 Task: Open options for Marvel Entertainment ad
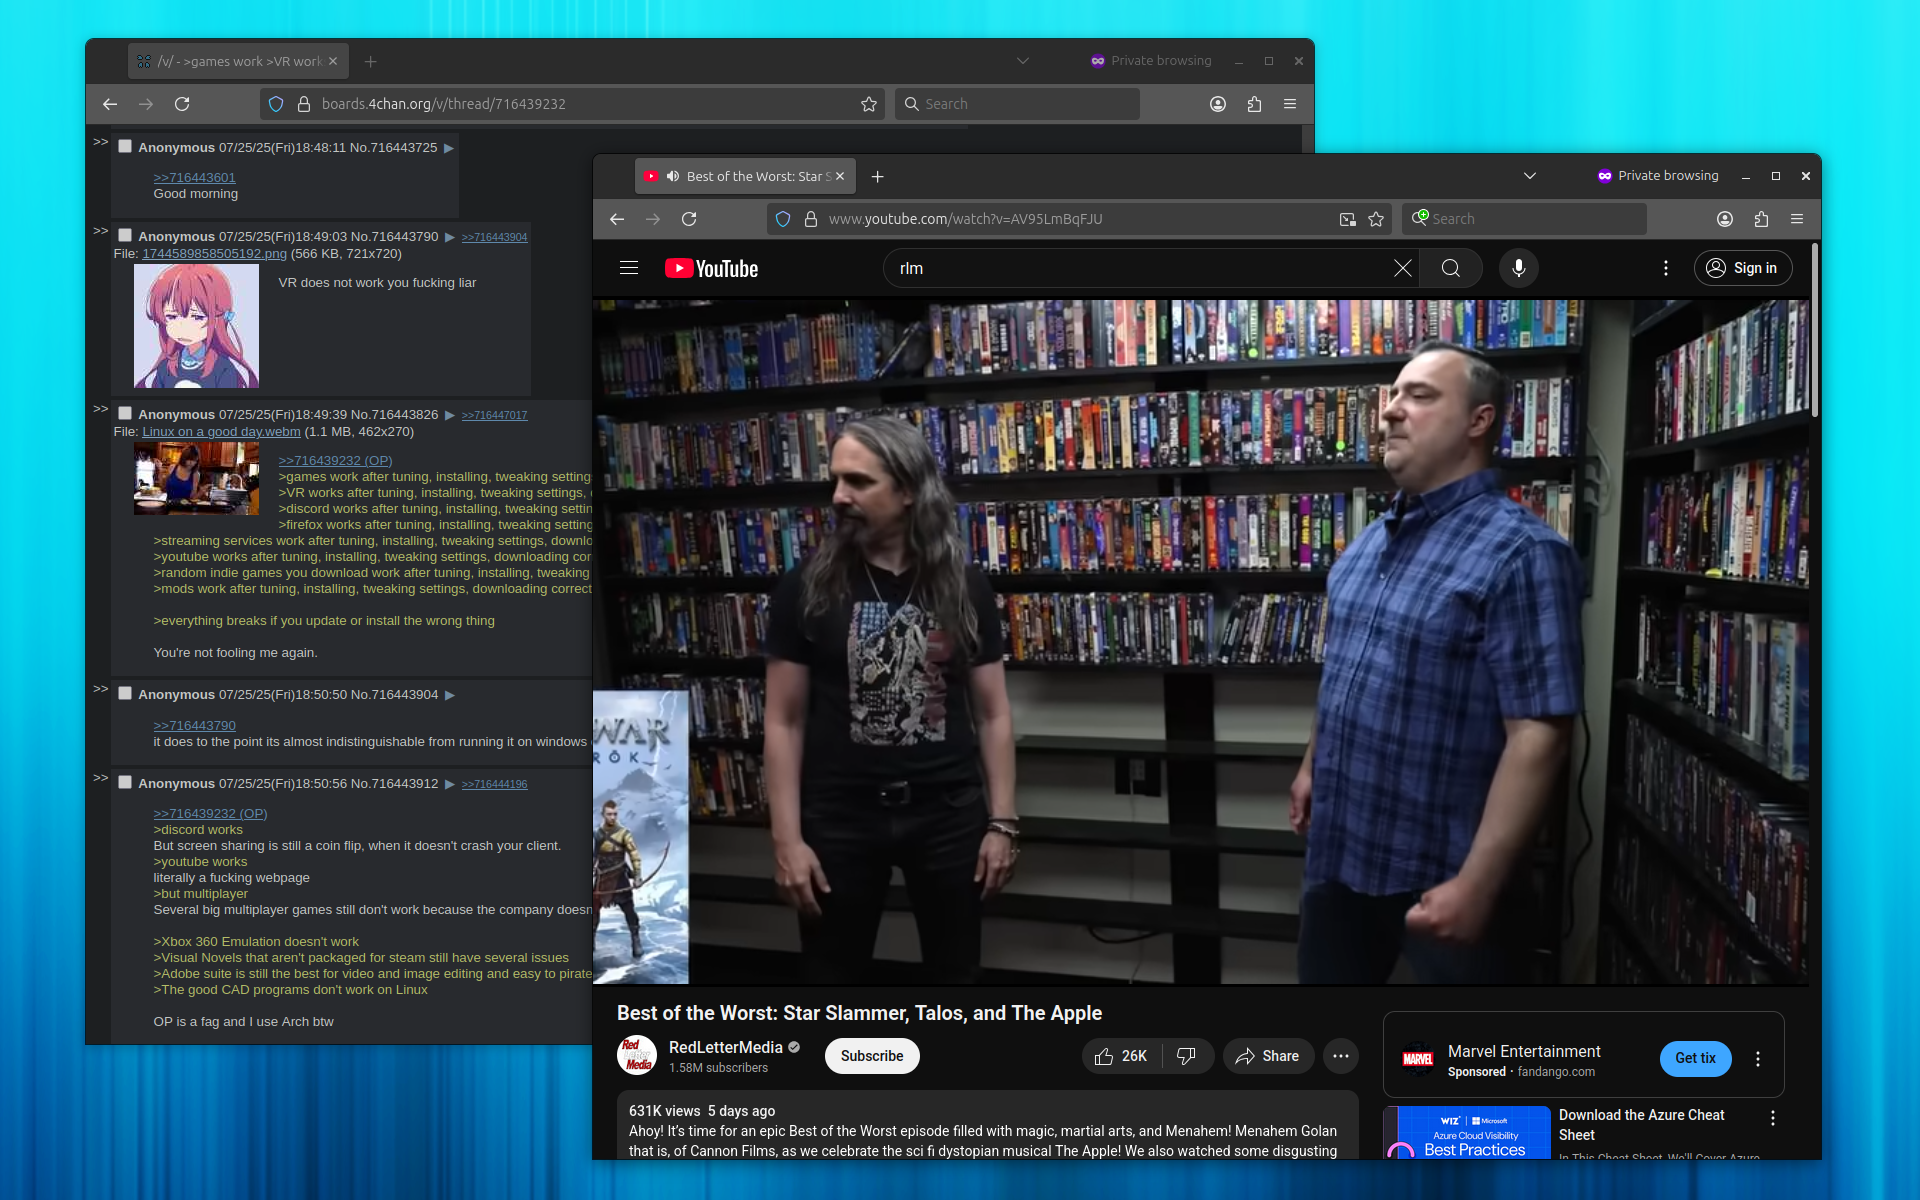pyautogui.click(x=1758, y=1059)
